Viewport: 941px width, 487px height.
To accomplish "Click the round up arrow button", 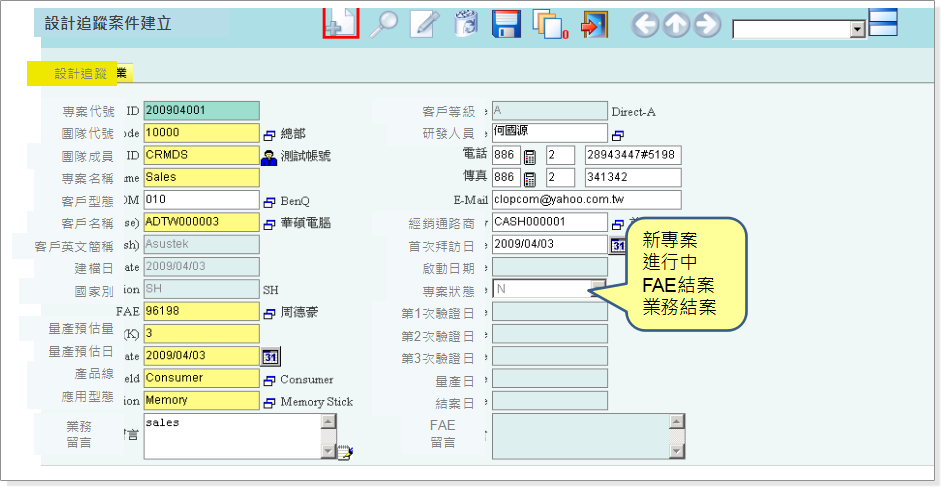I will point(676,25).
